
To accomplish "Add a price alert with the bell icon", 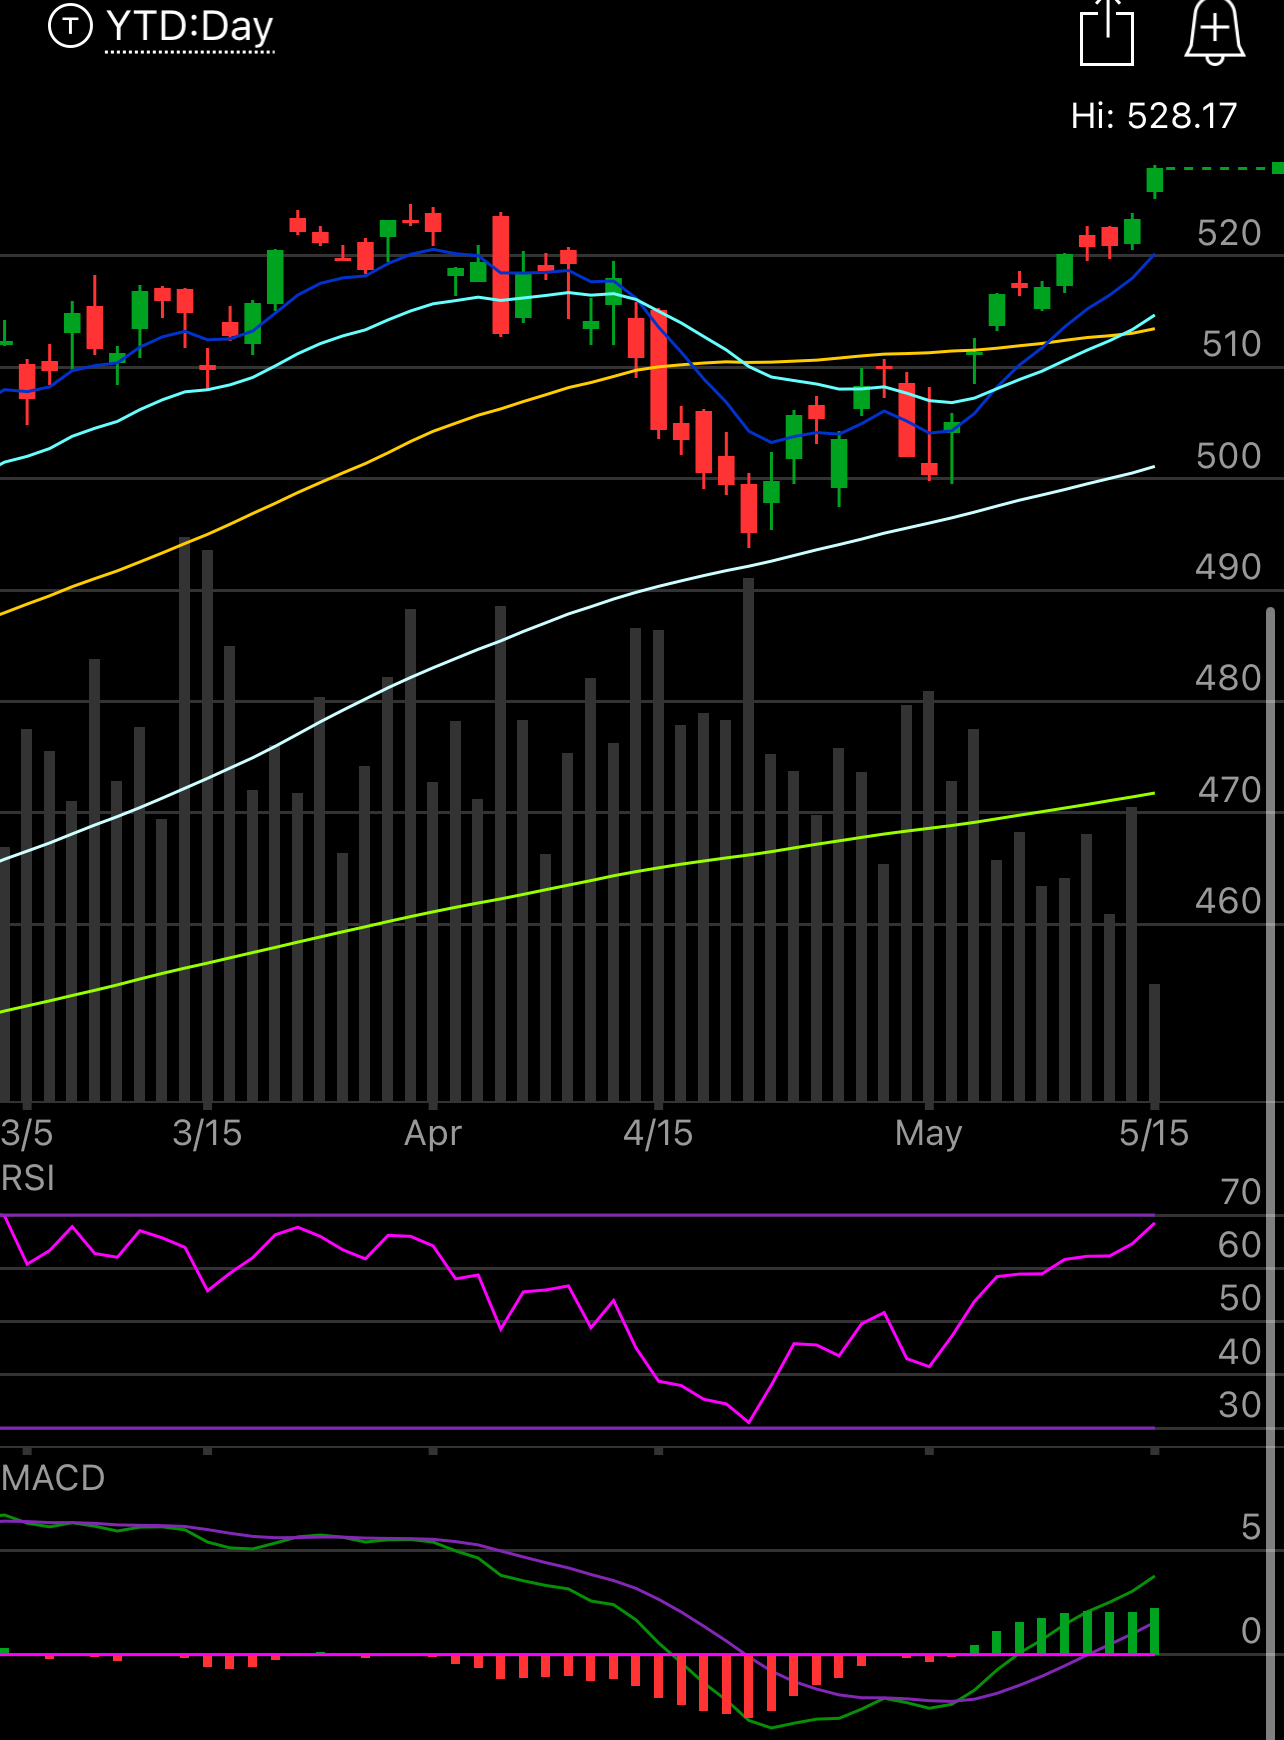I will click(x=1214, y=33).
